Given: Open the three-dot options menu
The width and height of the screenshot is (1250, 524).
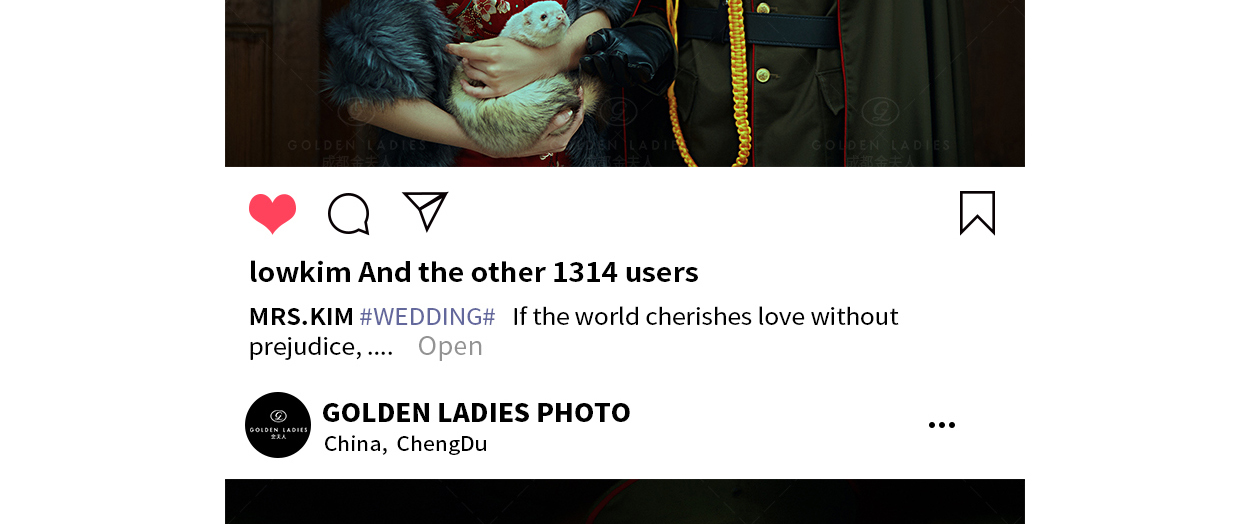Looking at the screenshot, I should pos(941,425).
